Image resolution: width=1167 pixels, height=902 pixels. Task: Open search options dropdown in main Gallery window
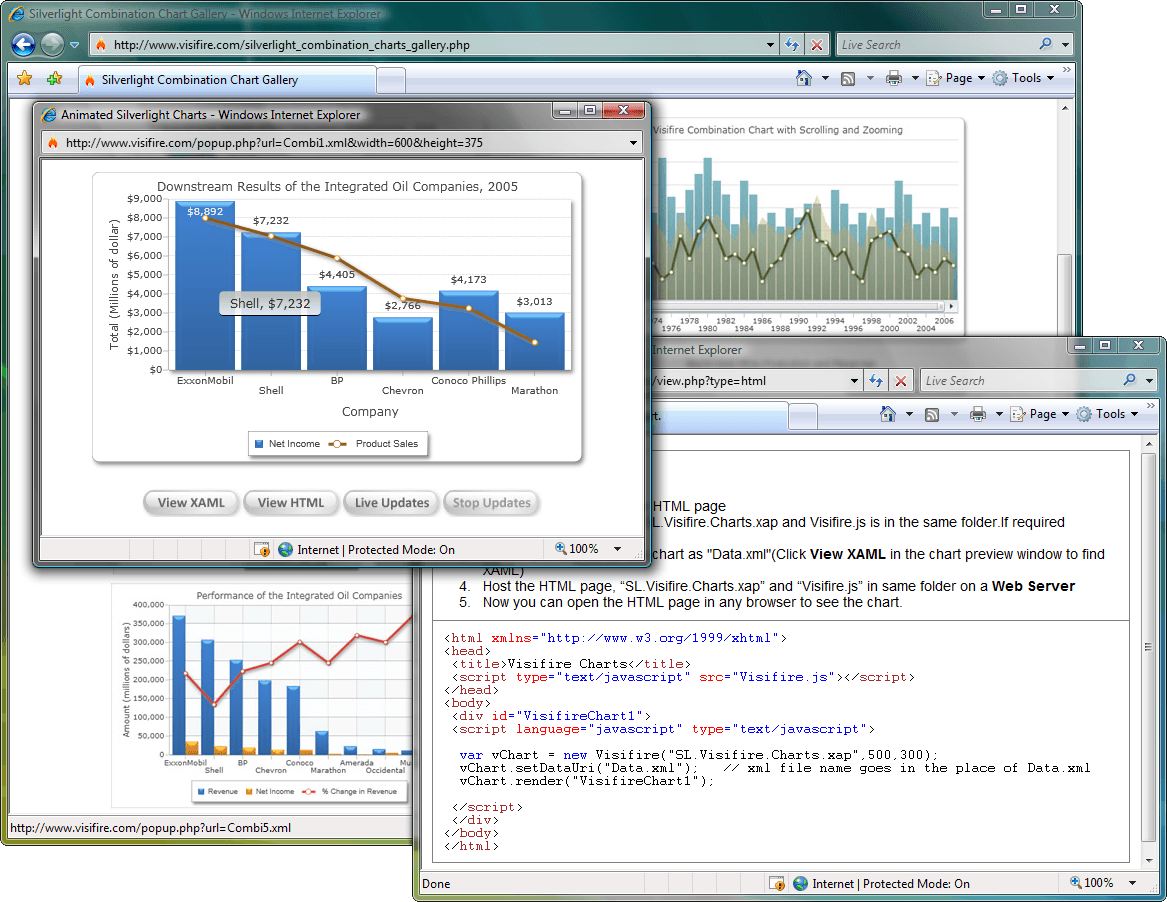1065,45
